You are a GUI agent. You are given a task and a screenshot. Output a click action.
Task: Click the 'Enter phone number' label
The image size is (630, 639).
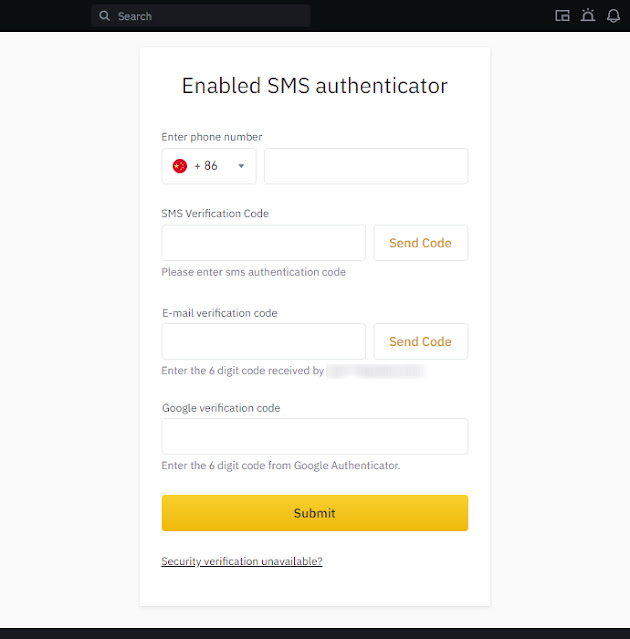[x=211, y=137]
